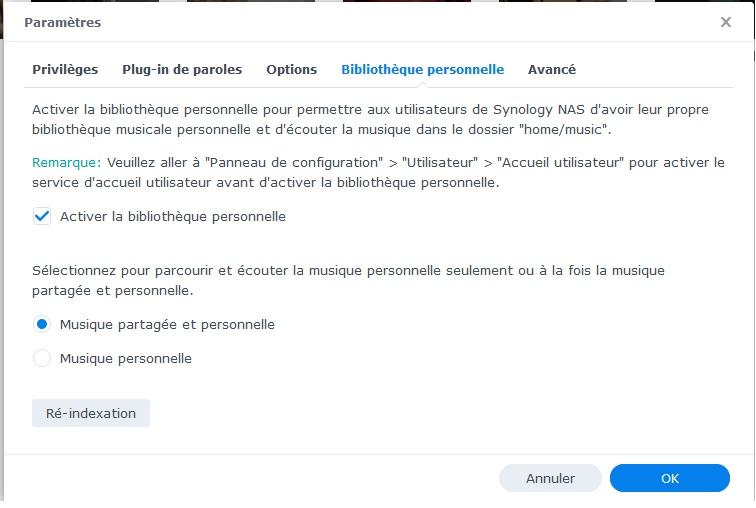Select the Musique partagée et personnelle radio button
Viewport: 756px width, 508px height.
click(42, 324)
